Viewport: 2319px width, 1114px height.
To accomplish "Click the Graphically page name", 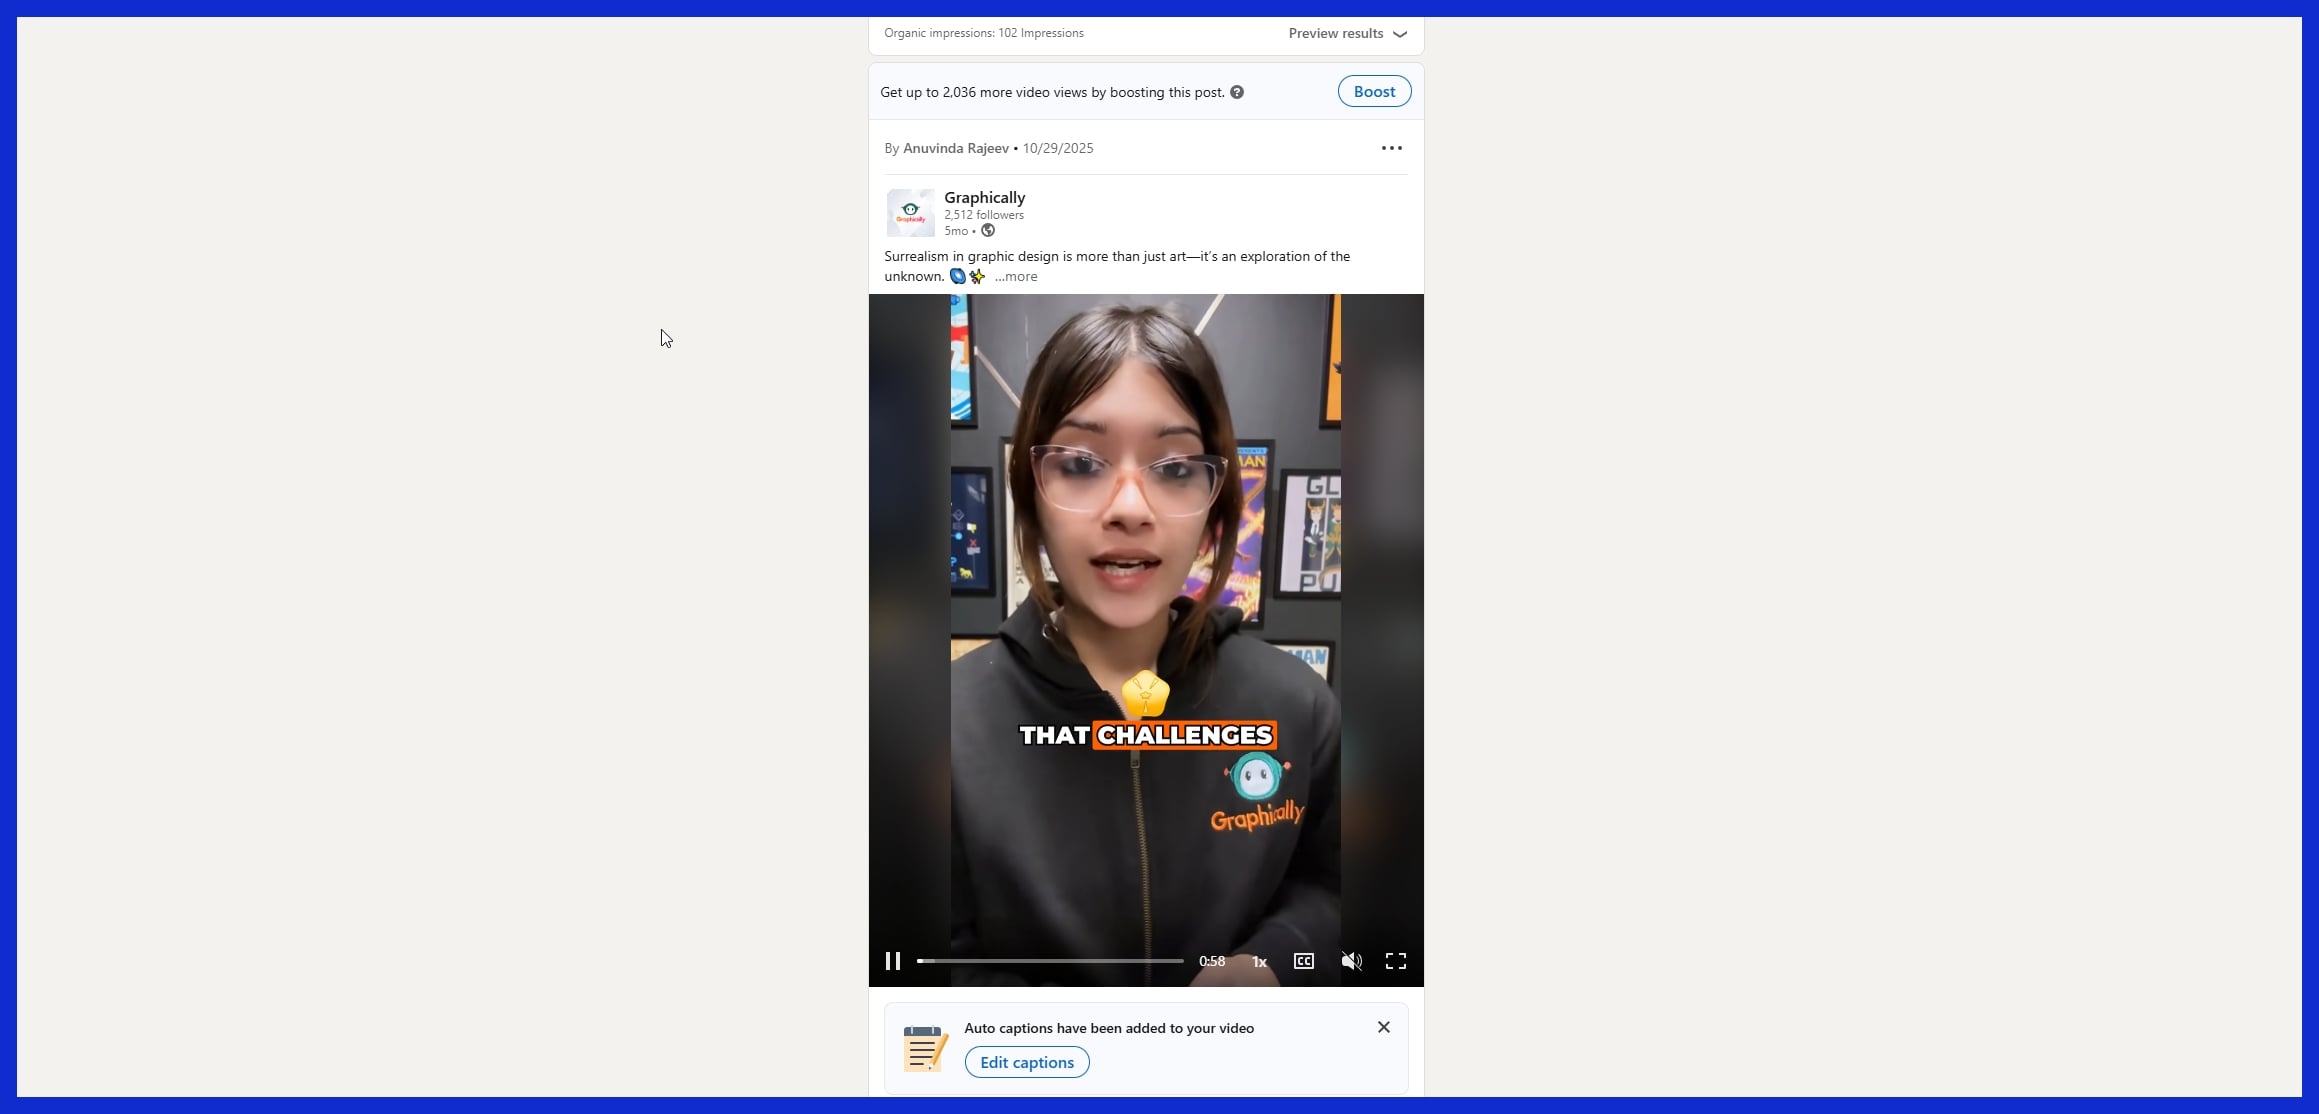I will pos(984,197).
